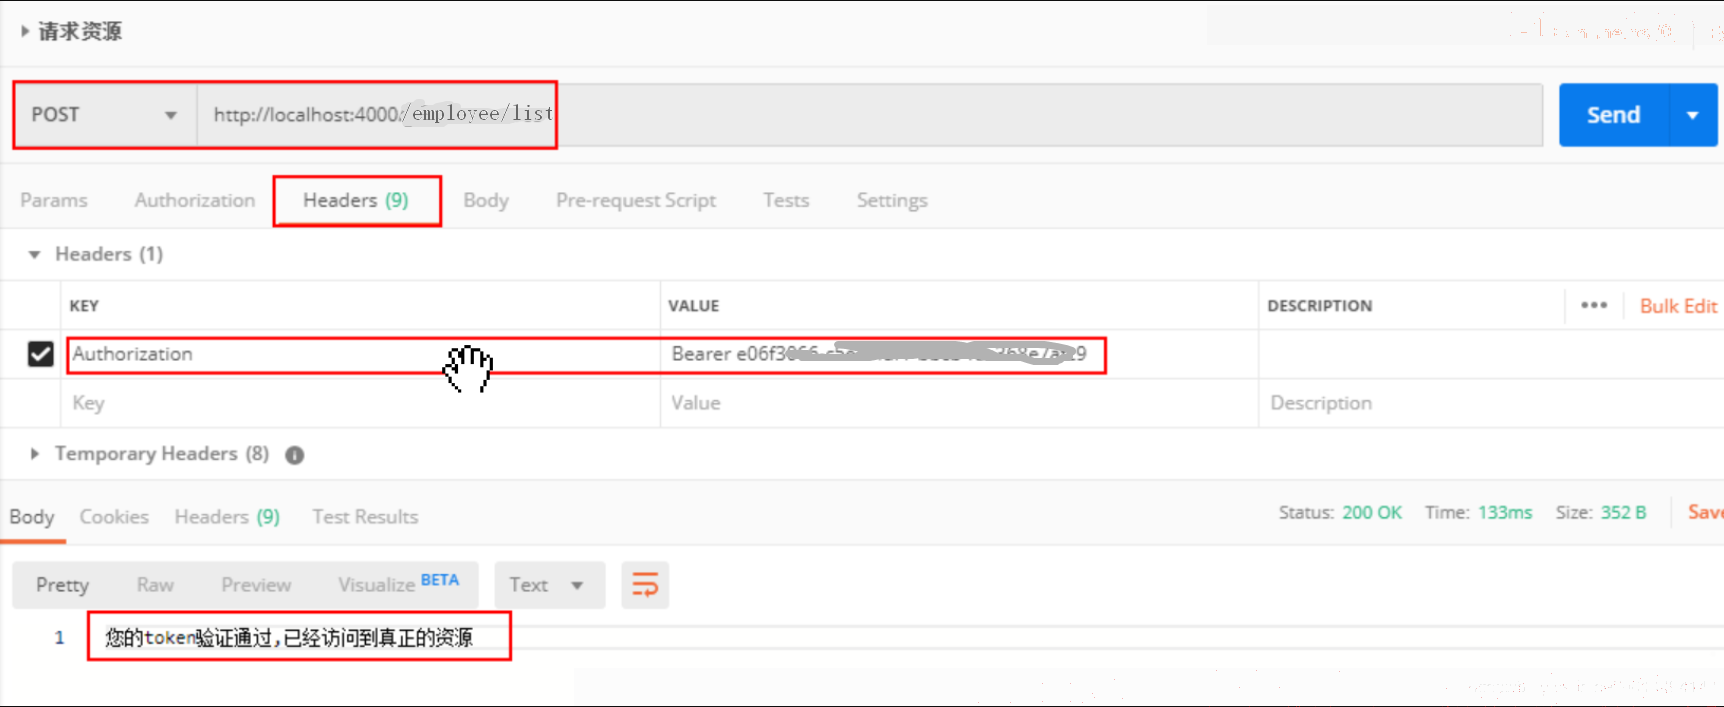Collapse the Headers (1) section

35,254
